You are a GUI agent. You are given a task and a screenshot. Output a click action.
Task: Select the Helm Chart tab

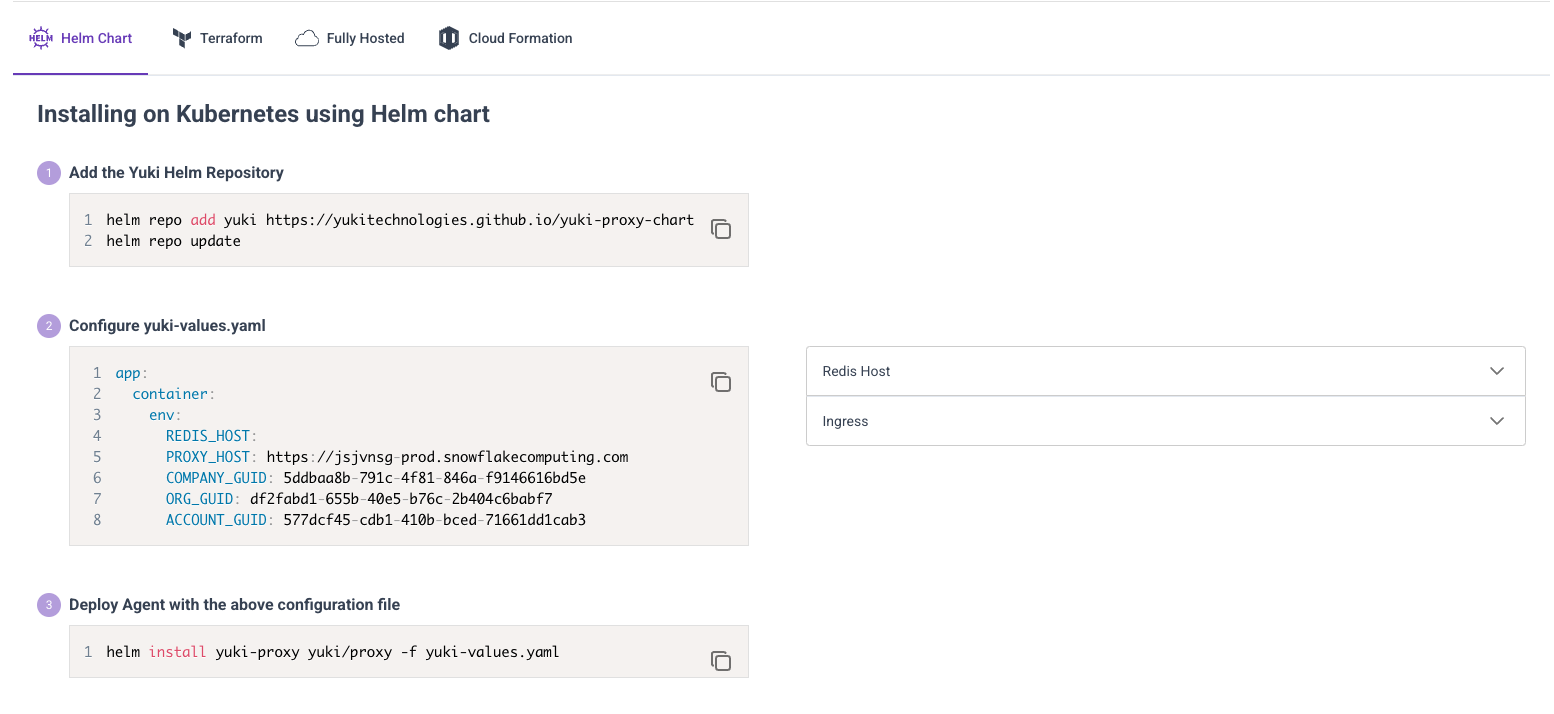81,38
